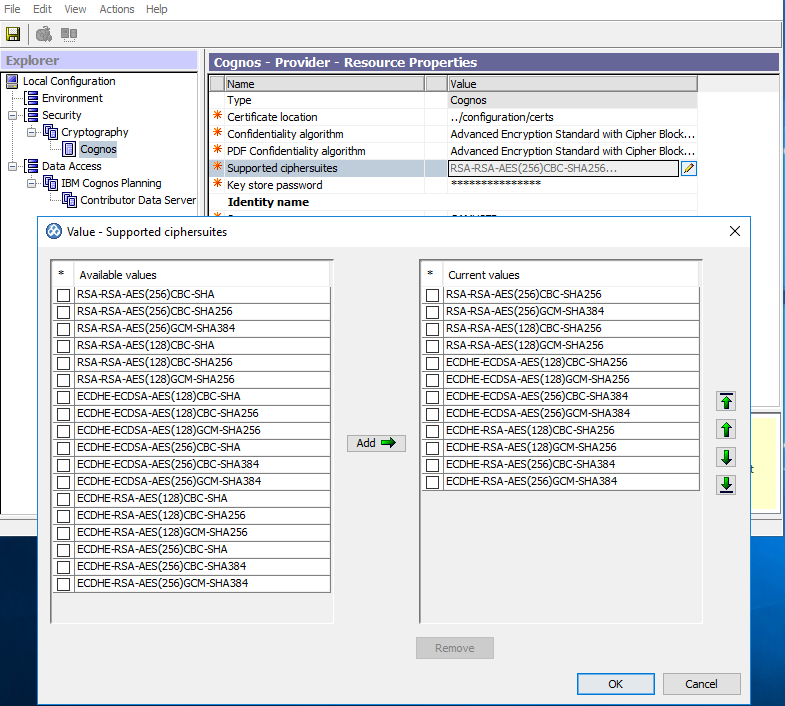
Task: Open the Actions menu
Action: [x=117, y=9]
